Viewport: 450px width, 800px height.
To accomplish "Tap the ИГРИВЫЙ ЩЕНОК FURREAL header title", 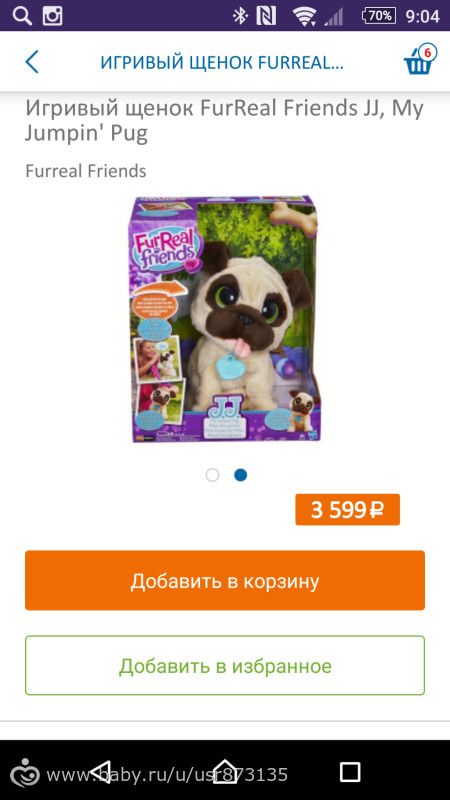I will [x=222, y=62].
